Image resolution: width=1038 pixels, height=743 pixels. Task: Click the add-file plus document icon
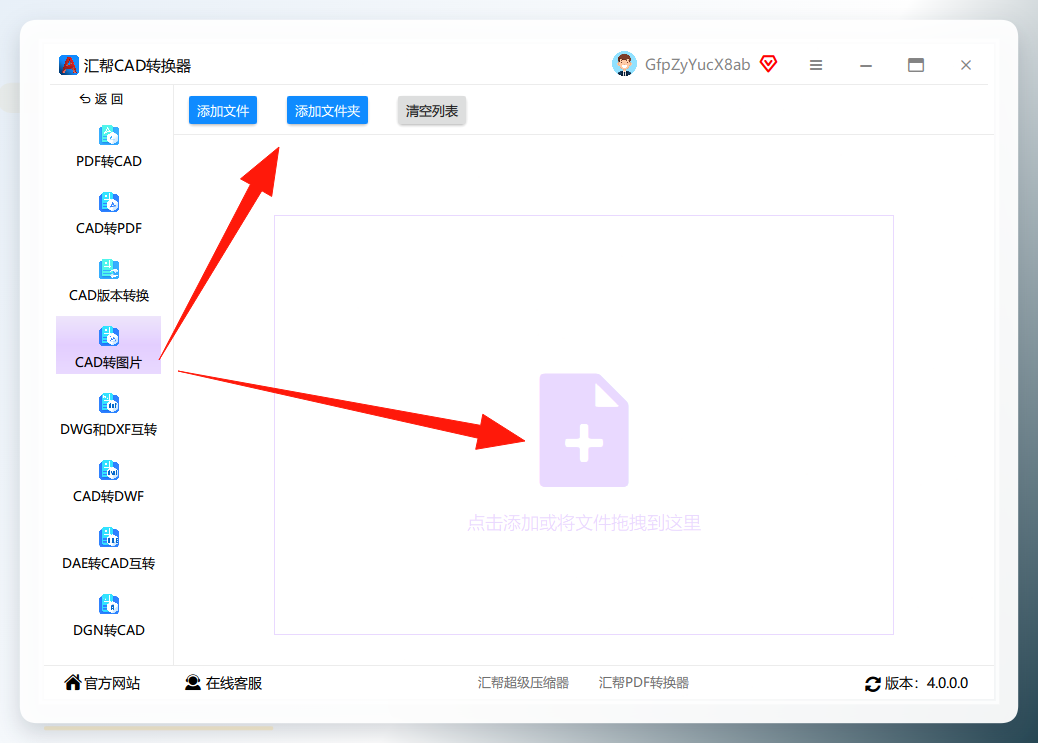pos(584,430)
